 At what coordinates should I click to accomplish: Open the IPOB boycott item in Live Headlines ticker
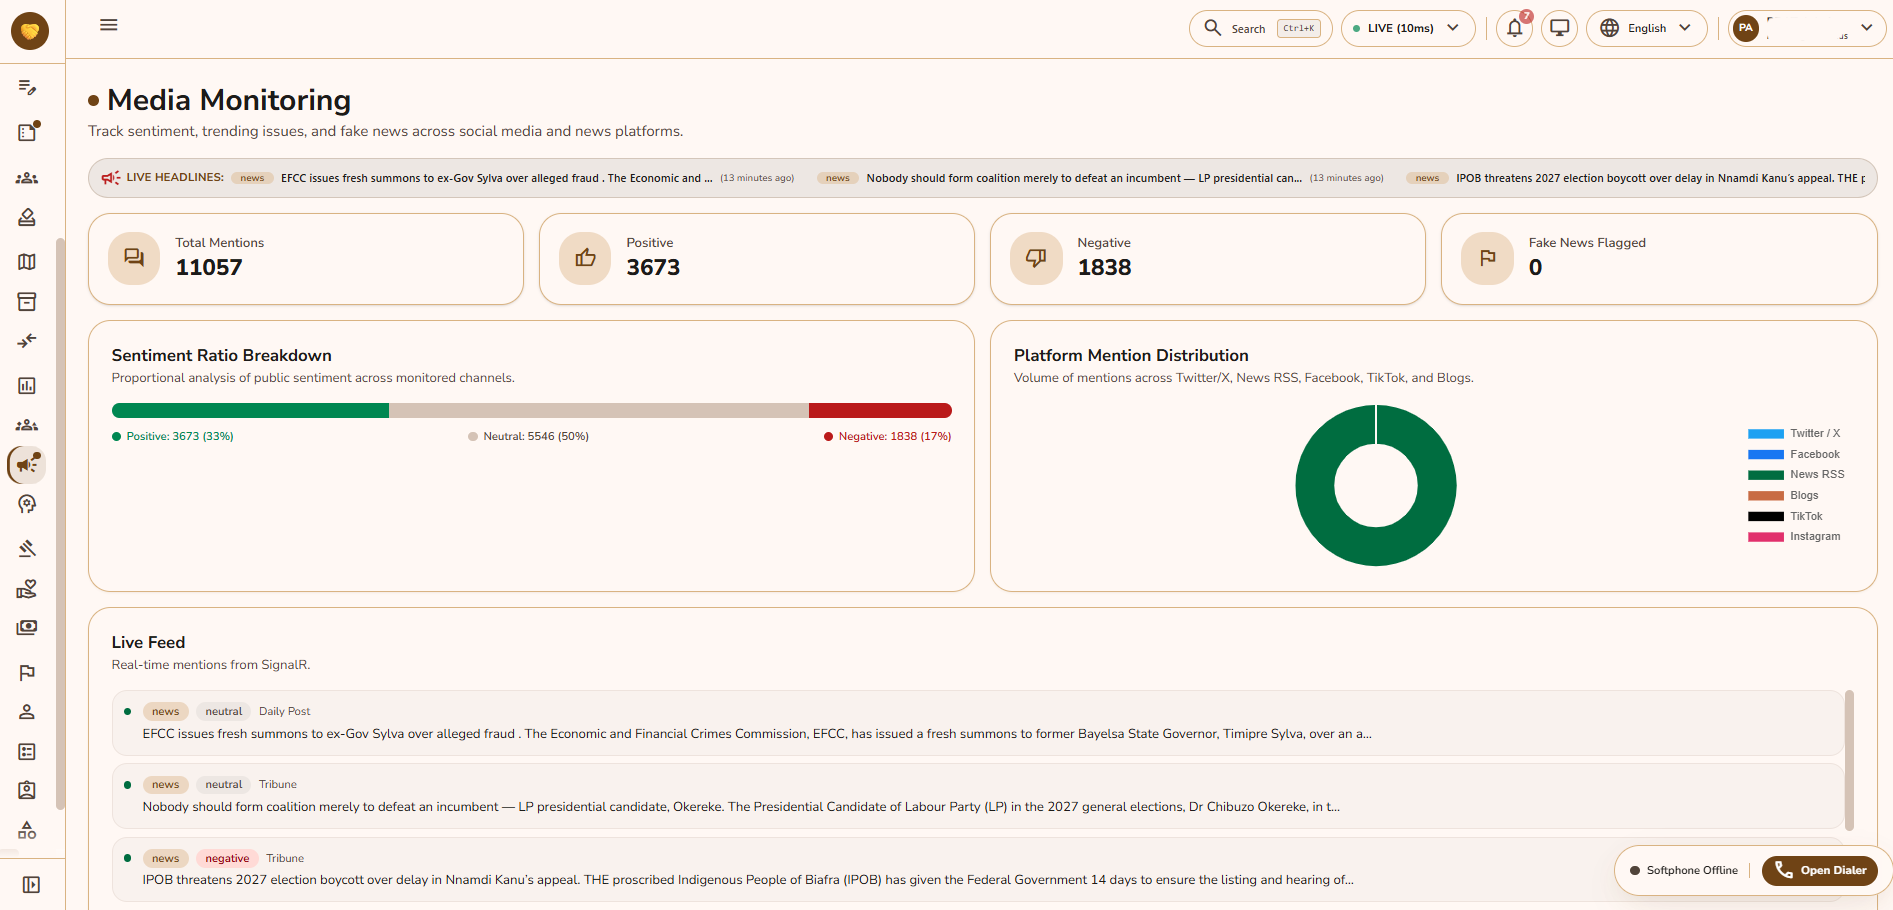point(1635,178)
